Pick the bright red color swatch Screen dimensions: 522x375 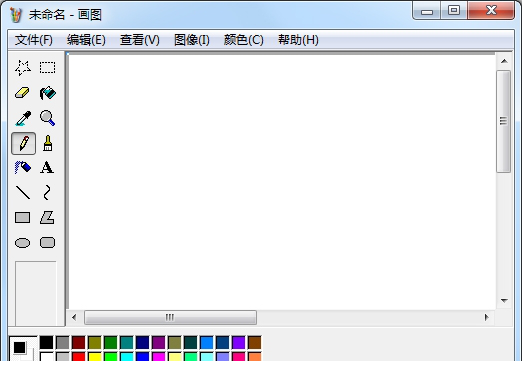coord(78,357)
